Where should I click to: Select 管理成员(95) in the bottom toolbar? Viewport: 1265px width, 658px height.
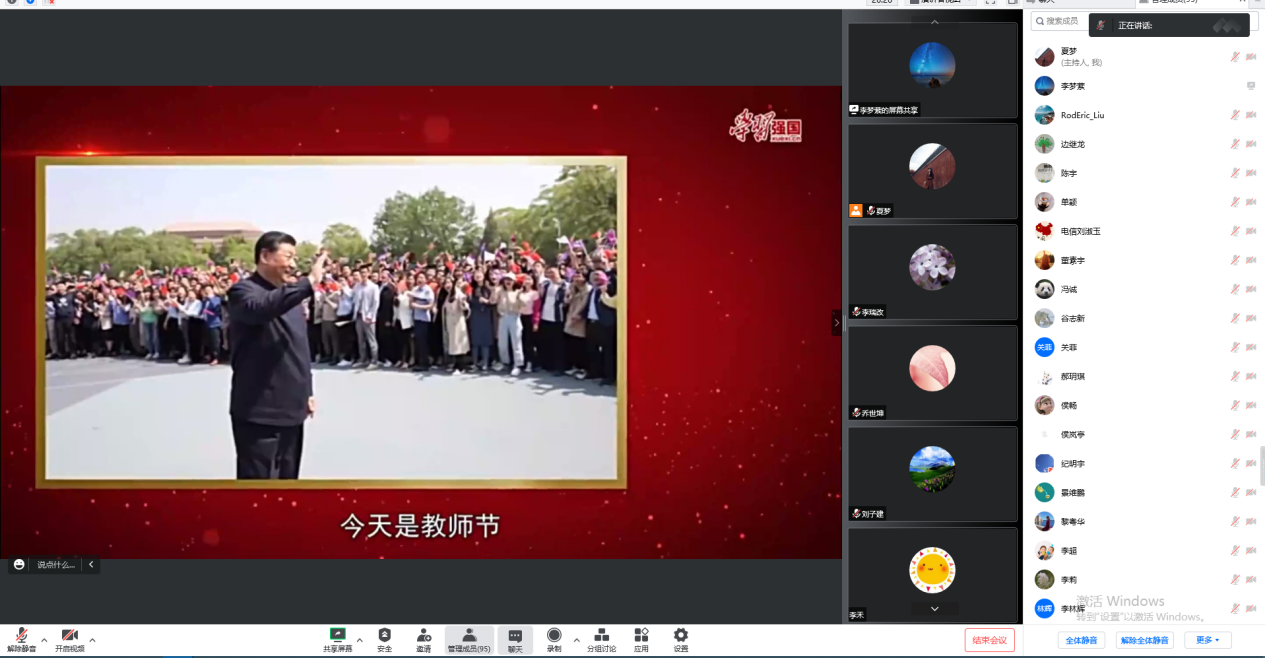point(469,640)
